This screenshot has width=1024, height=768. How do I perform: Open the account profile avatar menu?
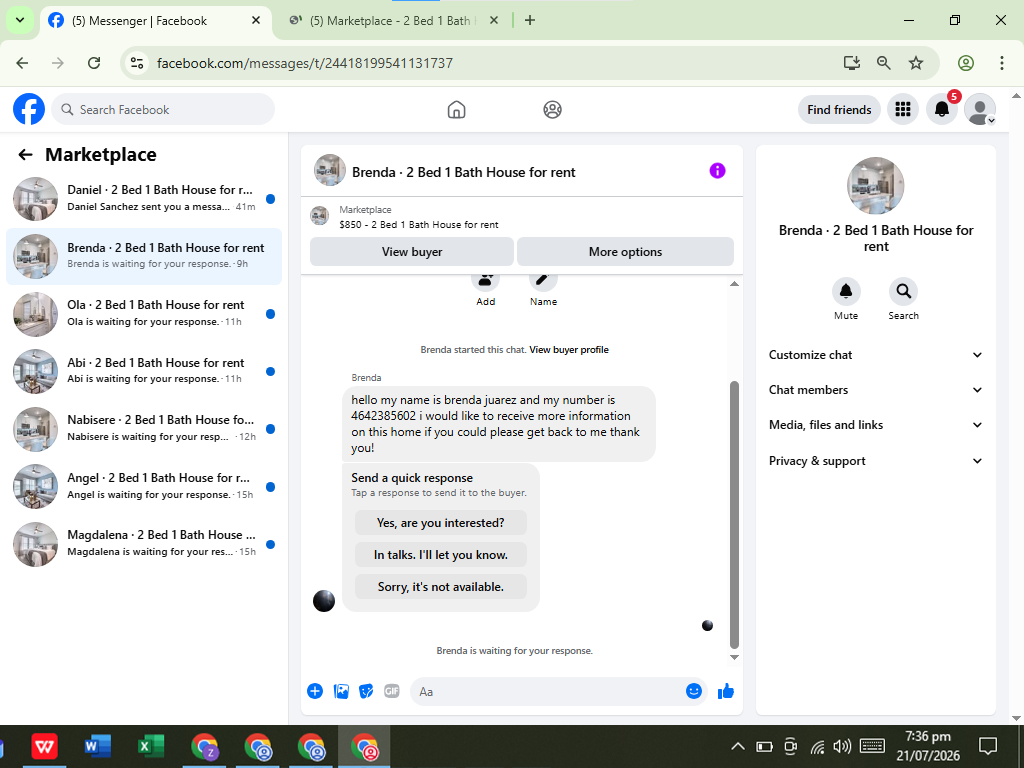click(x=980, y=109)
